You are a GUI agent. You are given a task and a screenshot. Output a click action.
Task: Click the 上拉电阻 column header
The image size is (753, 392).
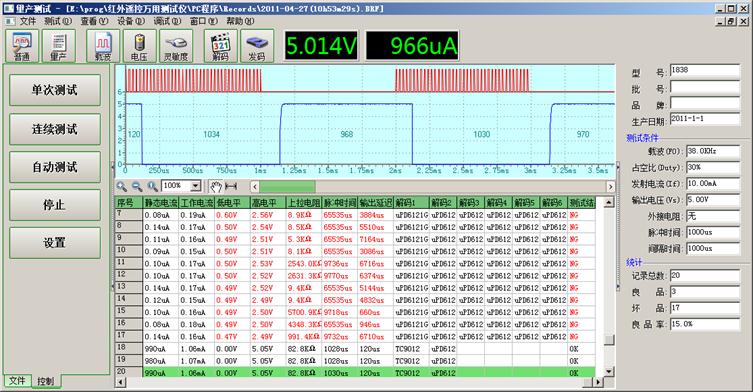click(x=304, y=203)
